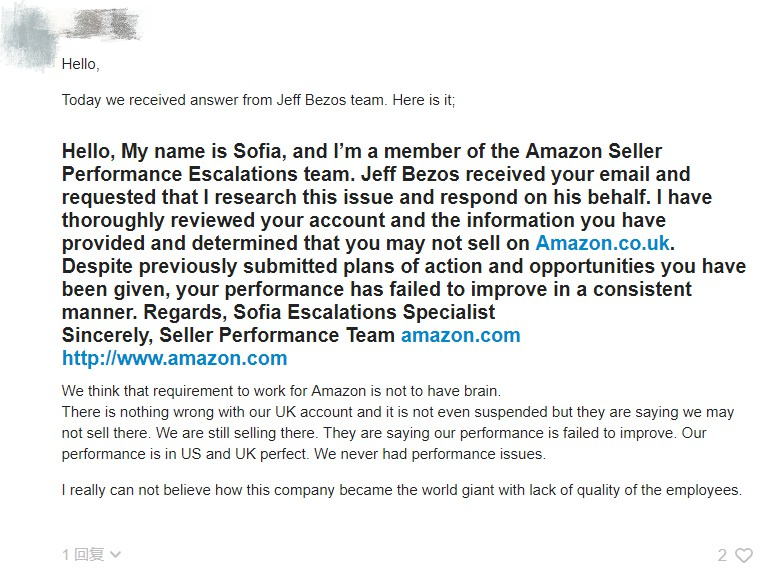Open the amazon.com link after Seller Performance Team
The height and width of the screenshot is (569, 760).
point(460,335)
